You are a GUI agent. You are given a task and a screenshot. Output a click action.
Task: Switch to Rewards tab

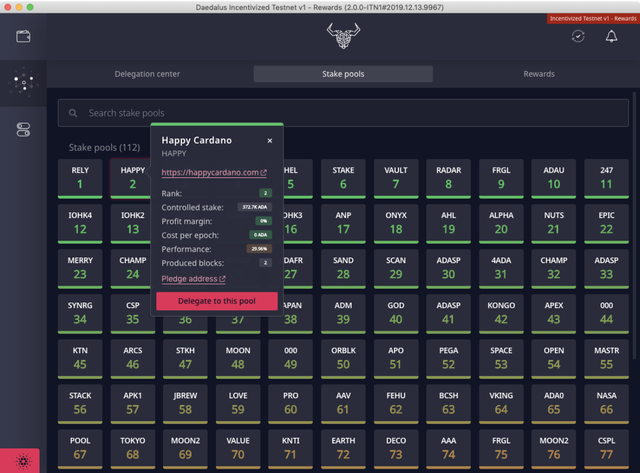(x=539, y=74)
